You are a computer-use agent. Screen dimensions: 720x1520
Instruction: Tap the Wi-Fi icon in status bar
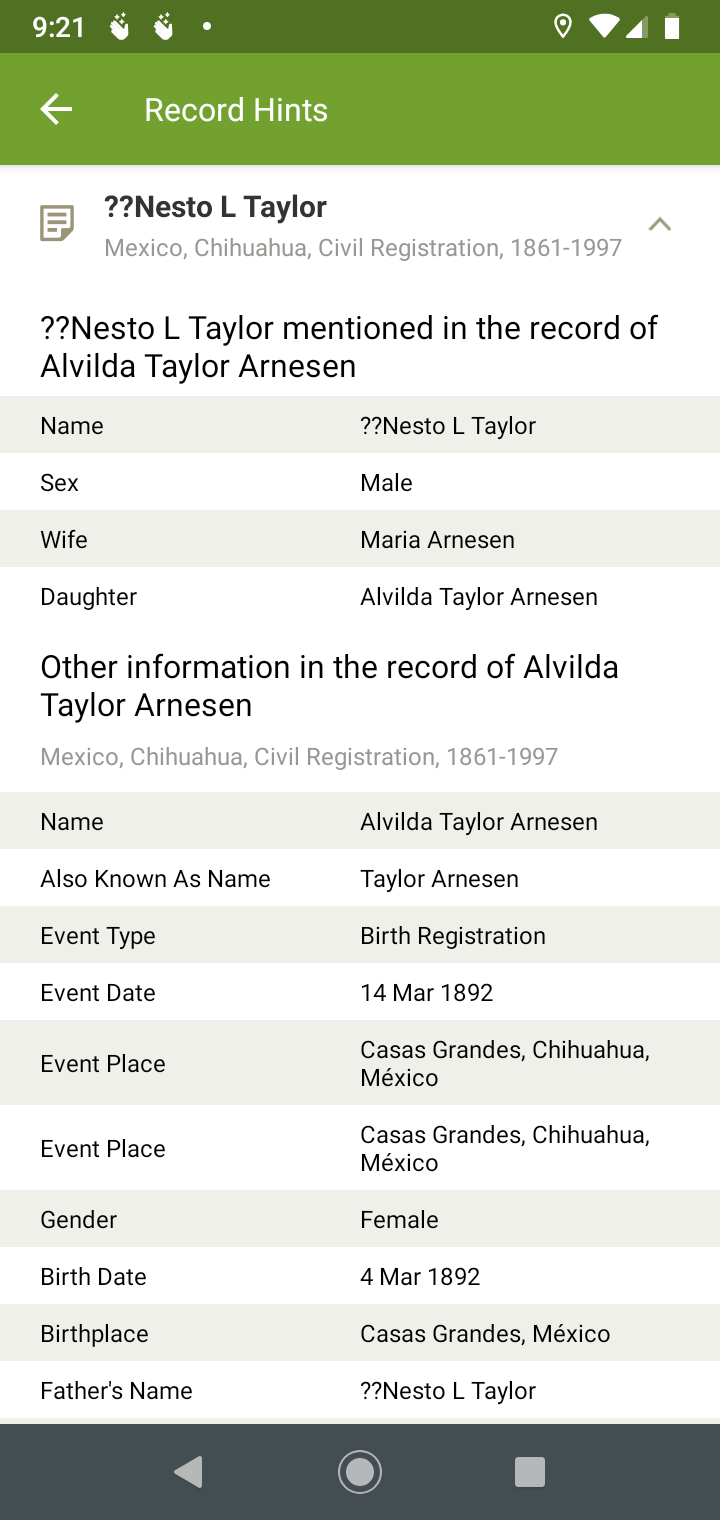603,27
